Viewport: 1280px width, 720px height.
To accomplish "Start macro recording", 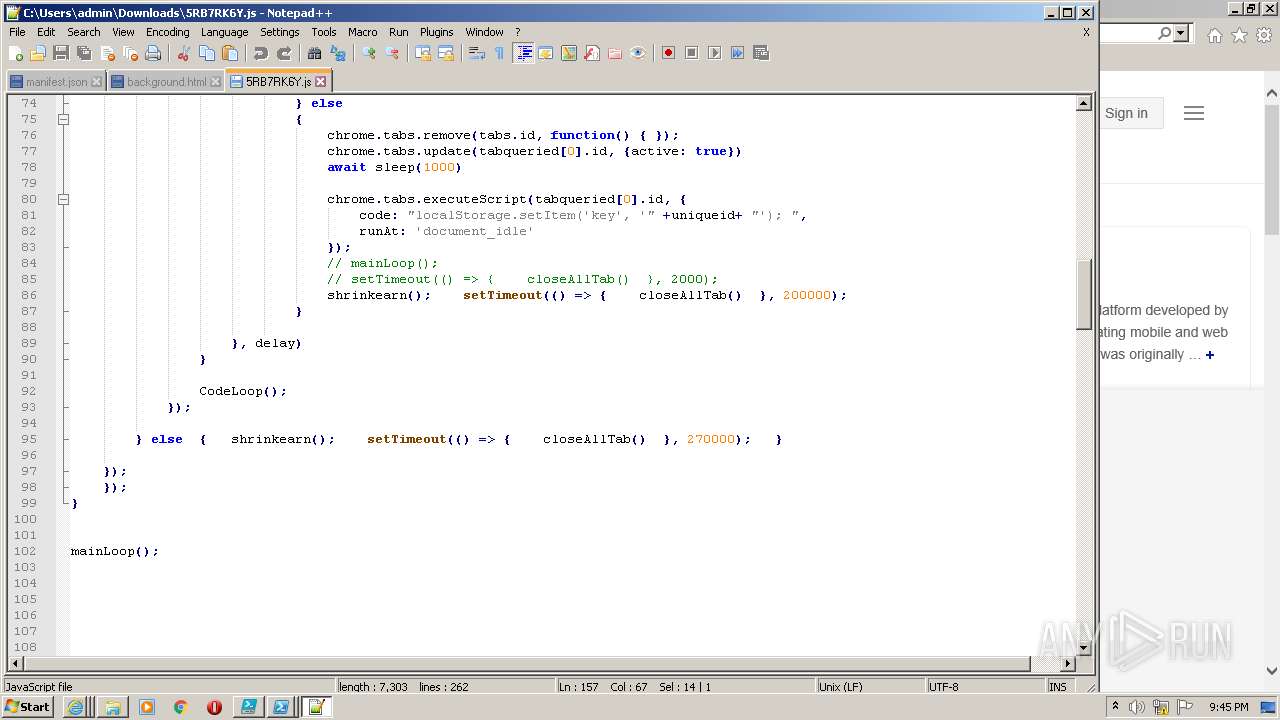I will [x=669, y=53].
